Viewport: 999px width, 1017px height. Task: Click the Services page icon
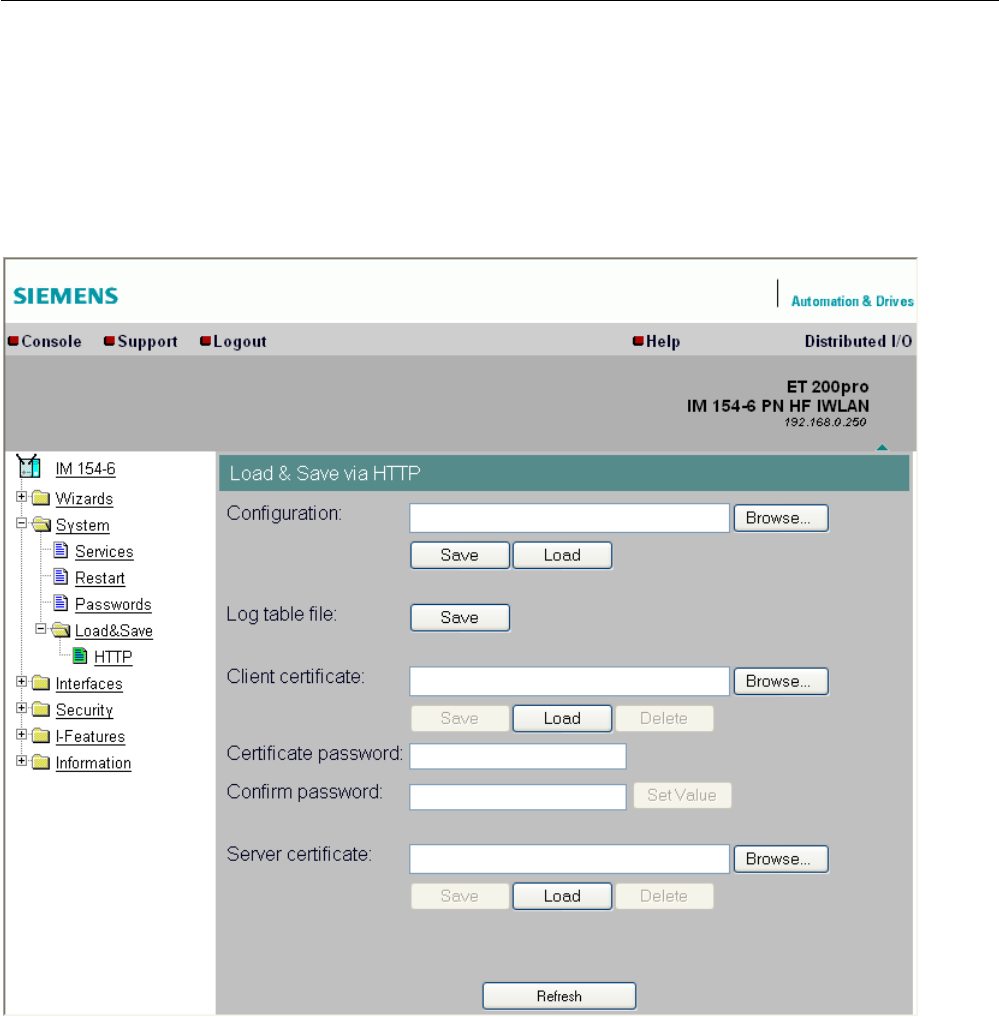click(60, 550)
